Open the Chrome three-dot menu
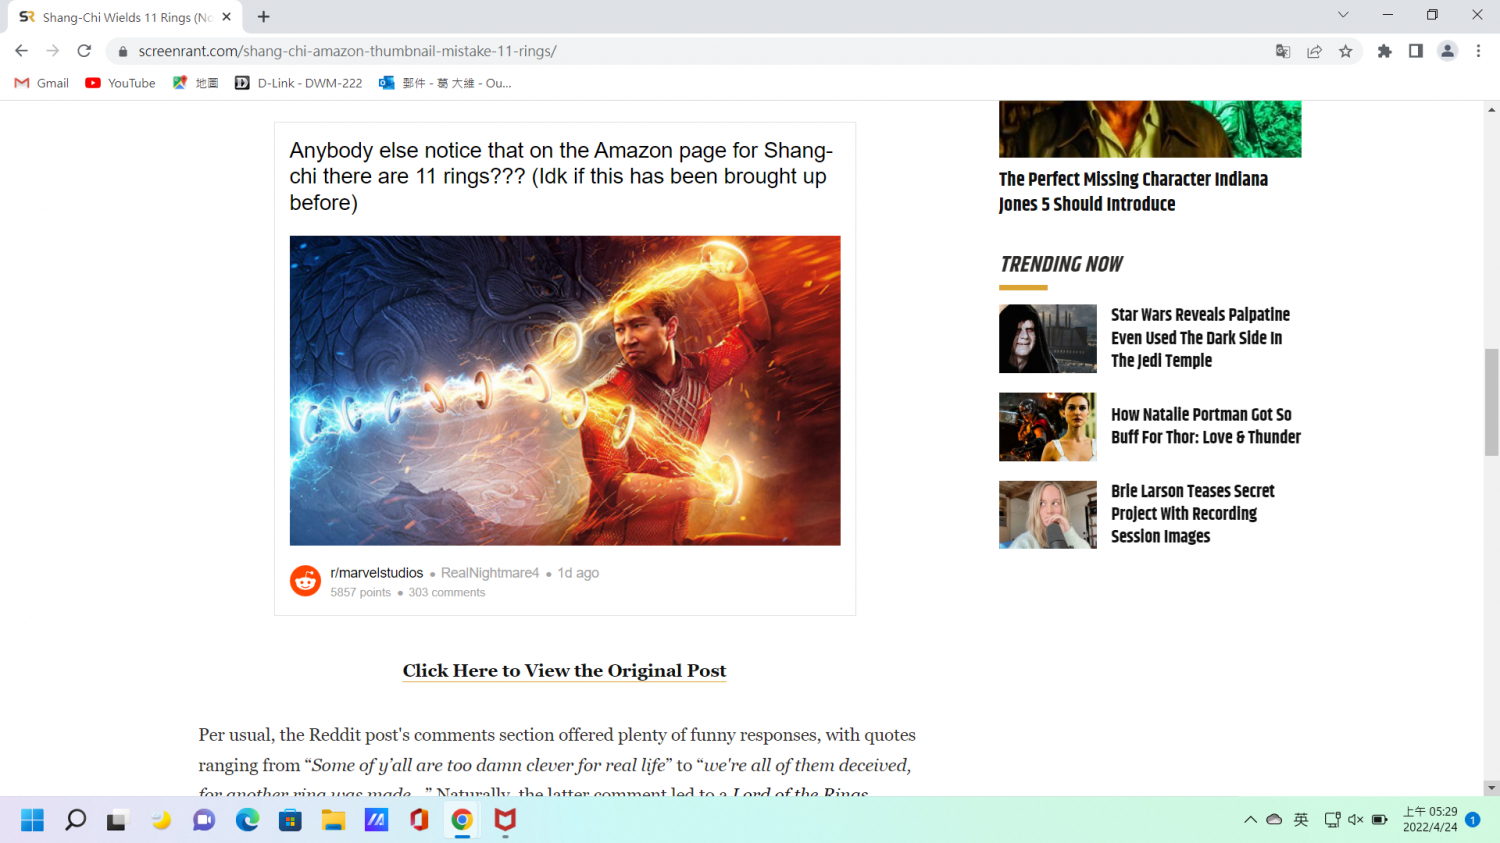The height and width of the screenshot is (843, 1500). pos(1478,51)
